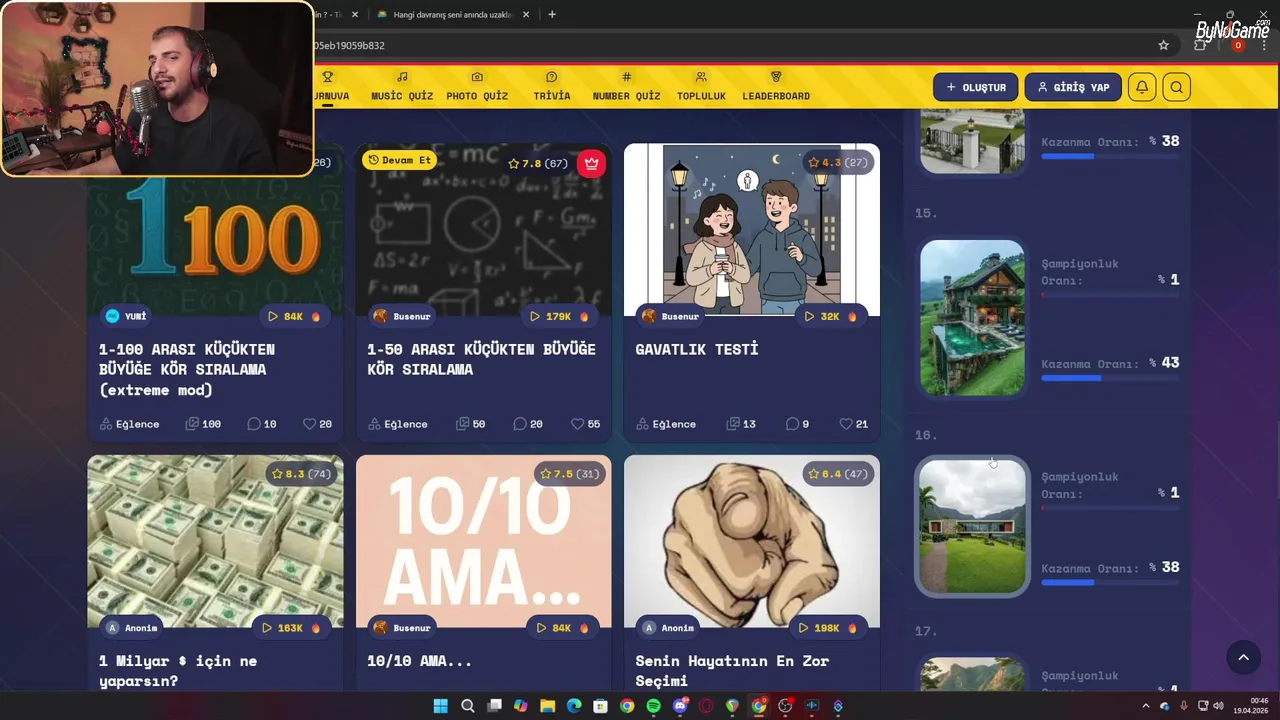
Task: Open the Photo Quiz section
Action: [477, 87]
